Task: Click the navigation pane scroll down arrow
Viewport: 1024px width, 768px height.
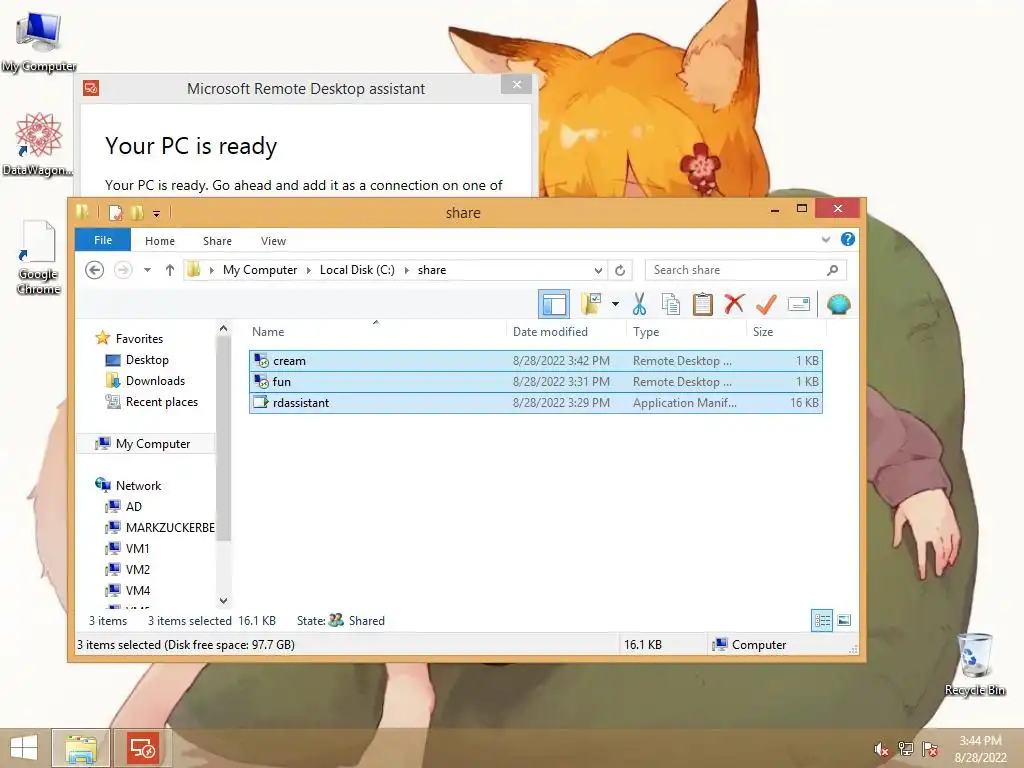Action: click(223, 600)
